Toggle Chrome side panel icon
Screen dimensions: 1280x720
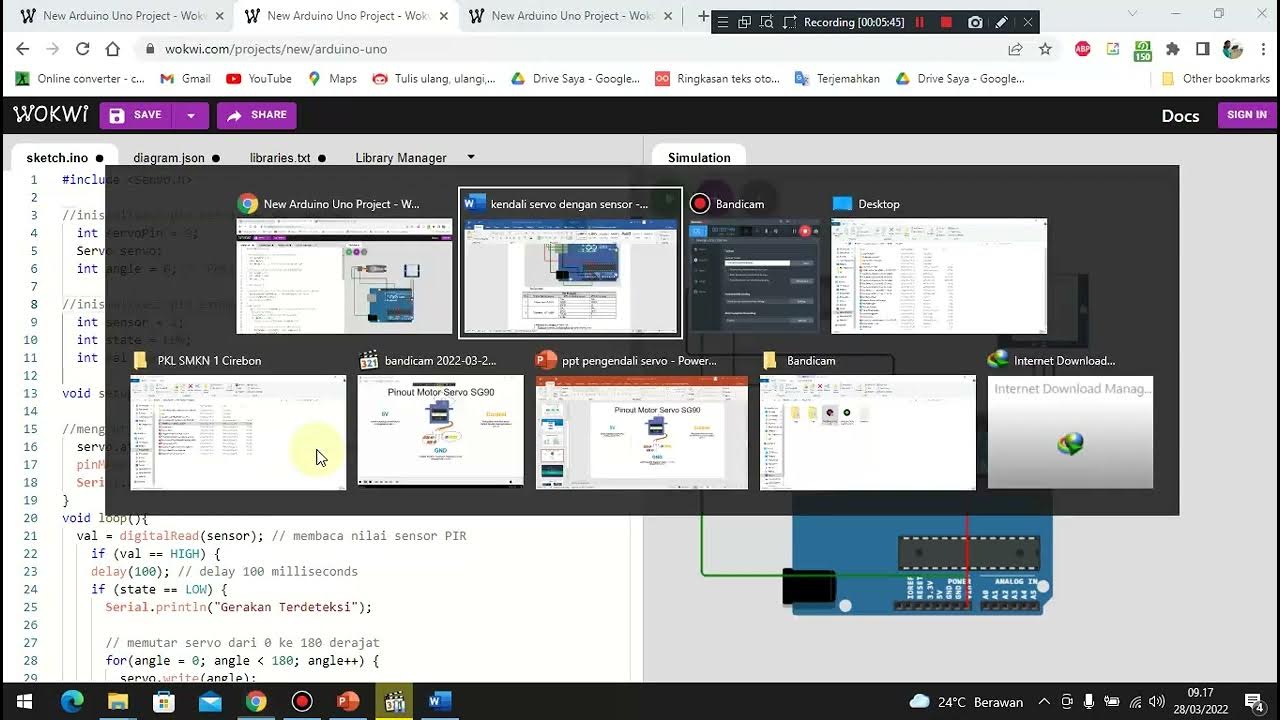pos(1203,49)
